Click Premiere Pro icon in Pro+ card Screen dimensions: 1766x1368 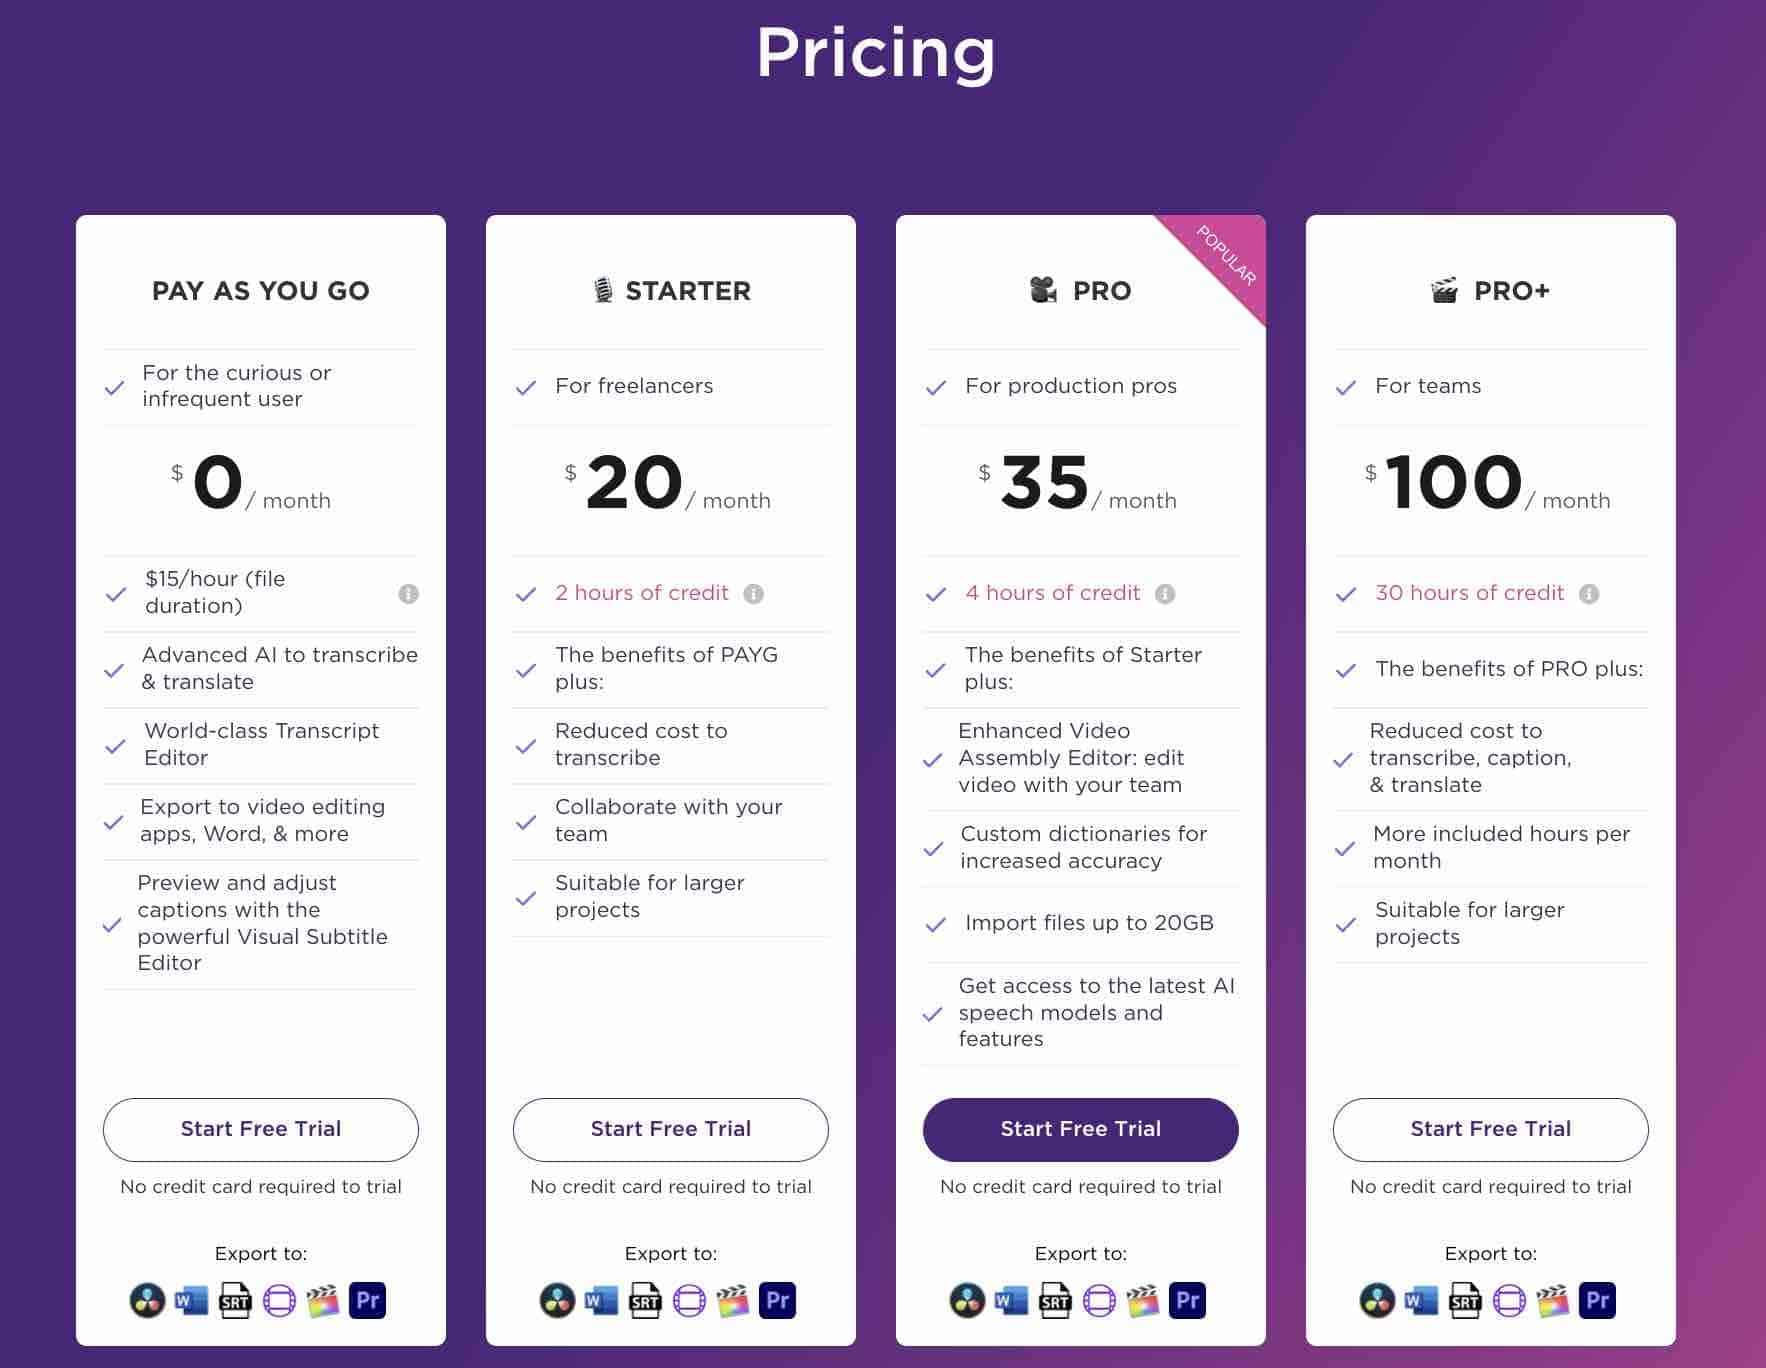tap(1597, 1301)
